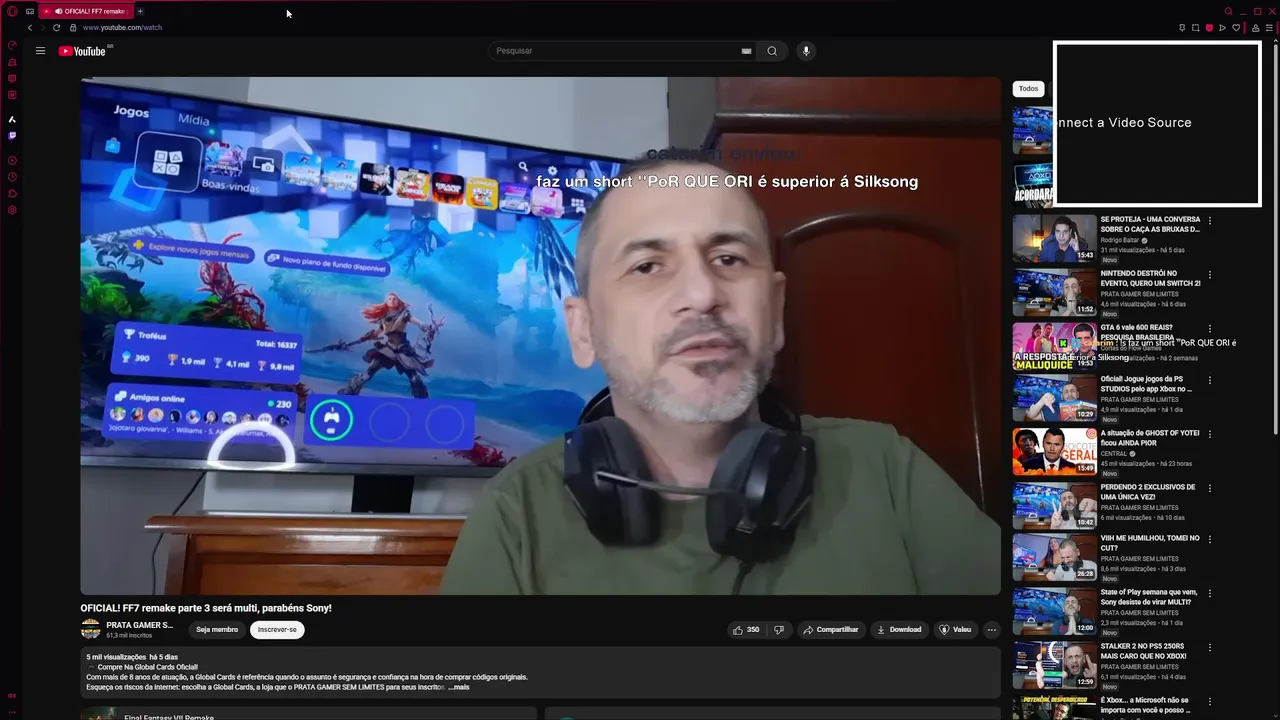Open the red ad blocker shield
Viewport: 1280px width, 720px height.
1209,27
